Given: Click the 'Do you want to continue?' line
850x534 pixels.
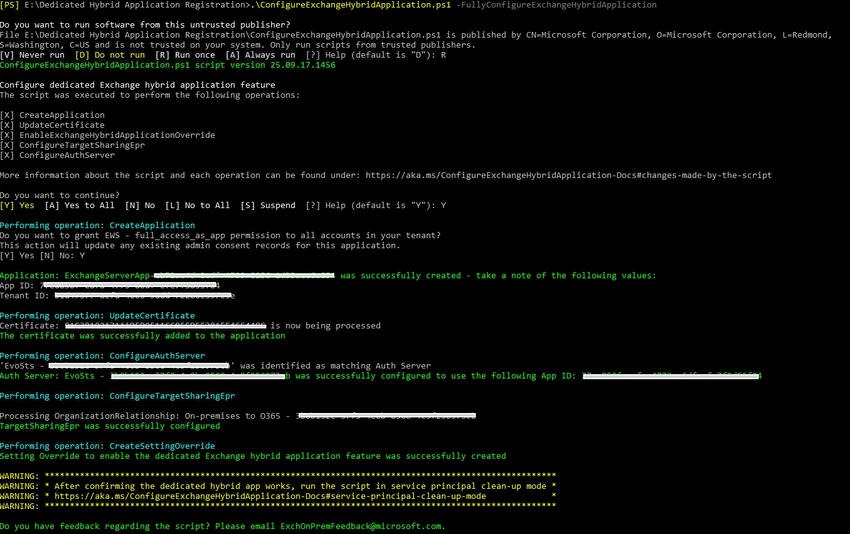Looking at the screenshot, I should click(60, 195).
